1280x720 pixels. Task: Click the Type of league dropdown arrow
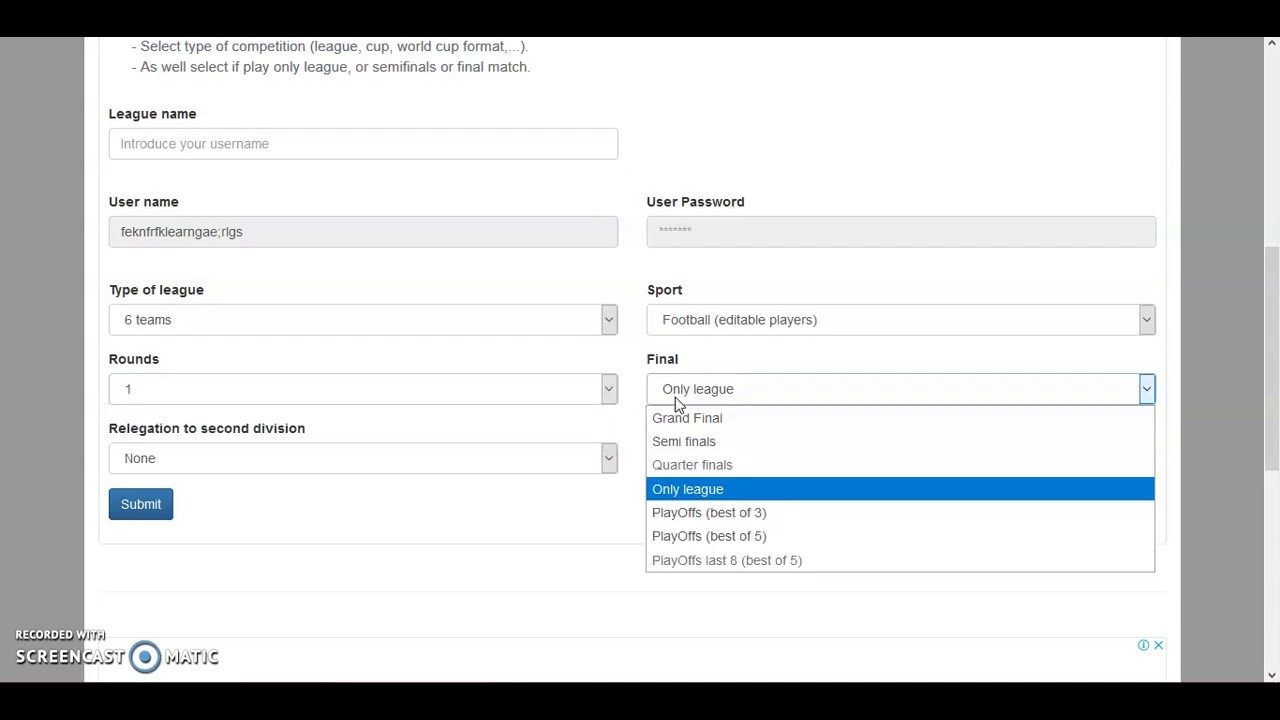point(608,320)
